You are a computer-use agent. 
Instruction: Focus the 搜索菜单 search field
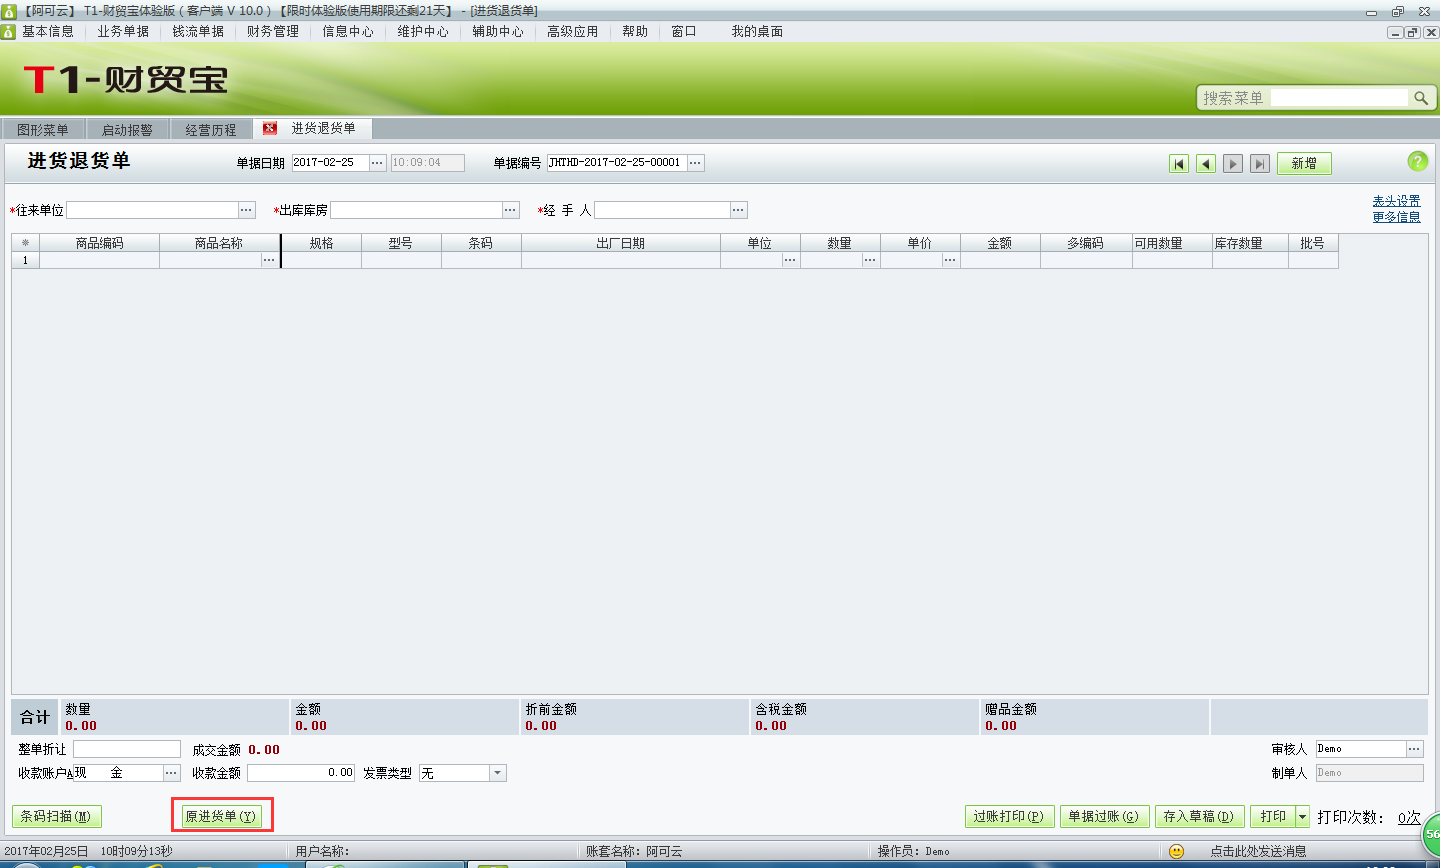click(x=1339, y=98)
